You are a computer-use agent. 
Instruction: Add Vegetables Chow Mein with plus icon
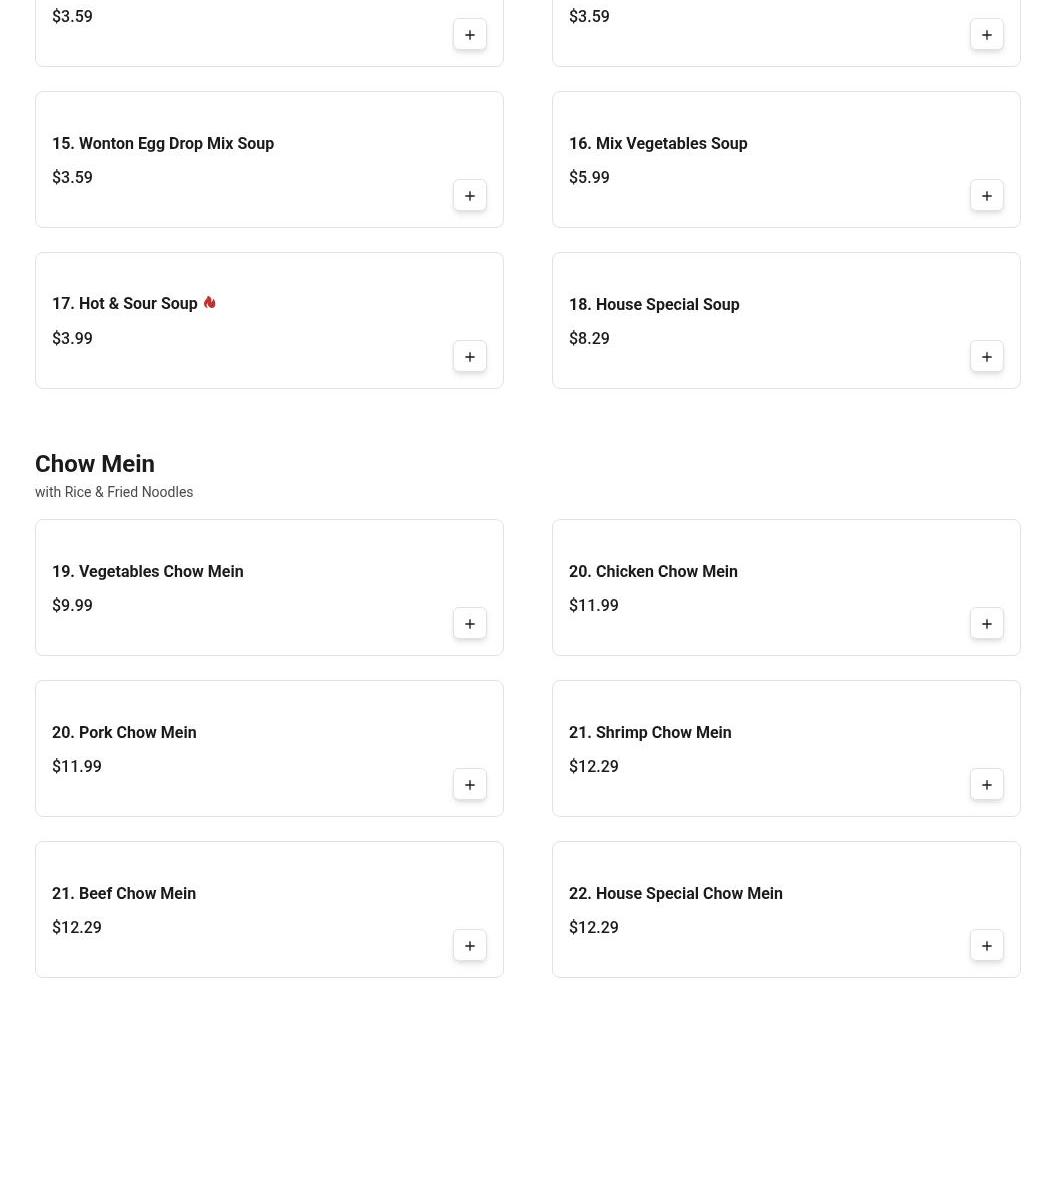point(470,624)
